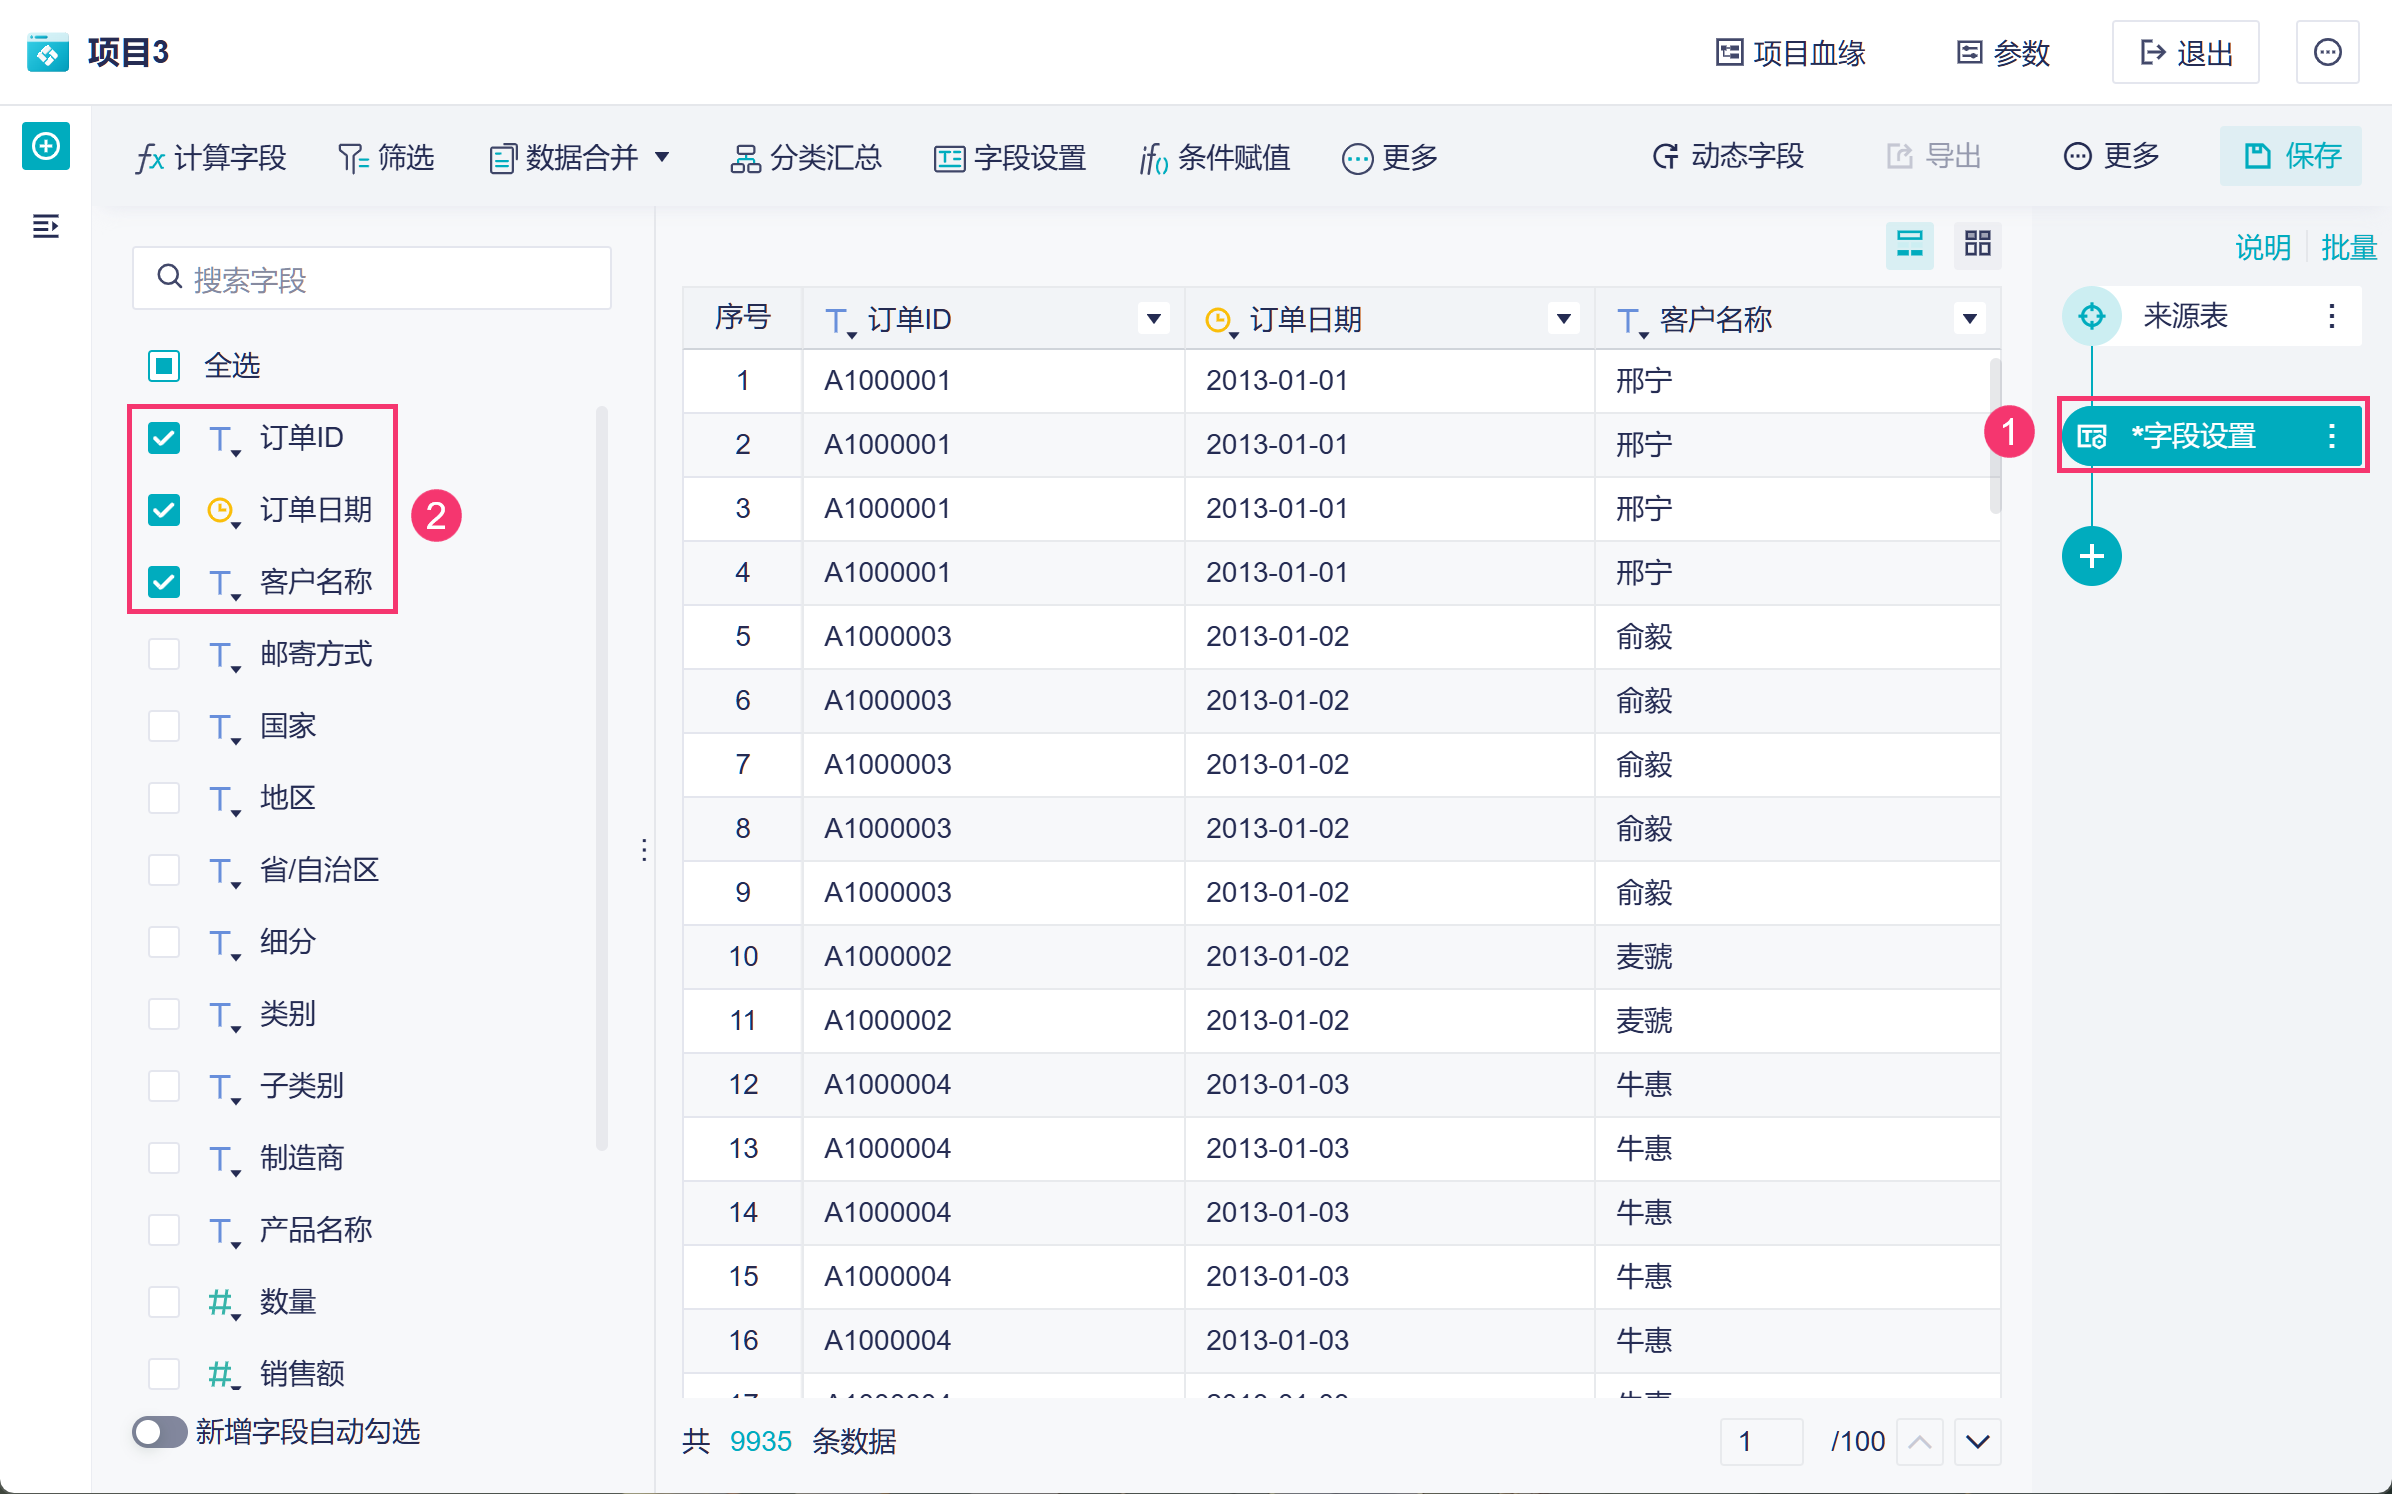Open the 数据合并 dropdown menu

point(580,157)
